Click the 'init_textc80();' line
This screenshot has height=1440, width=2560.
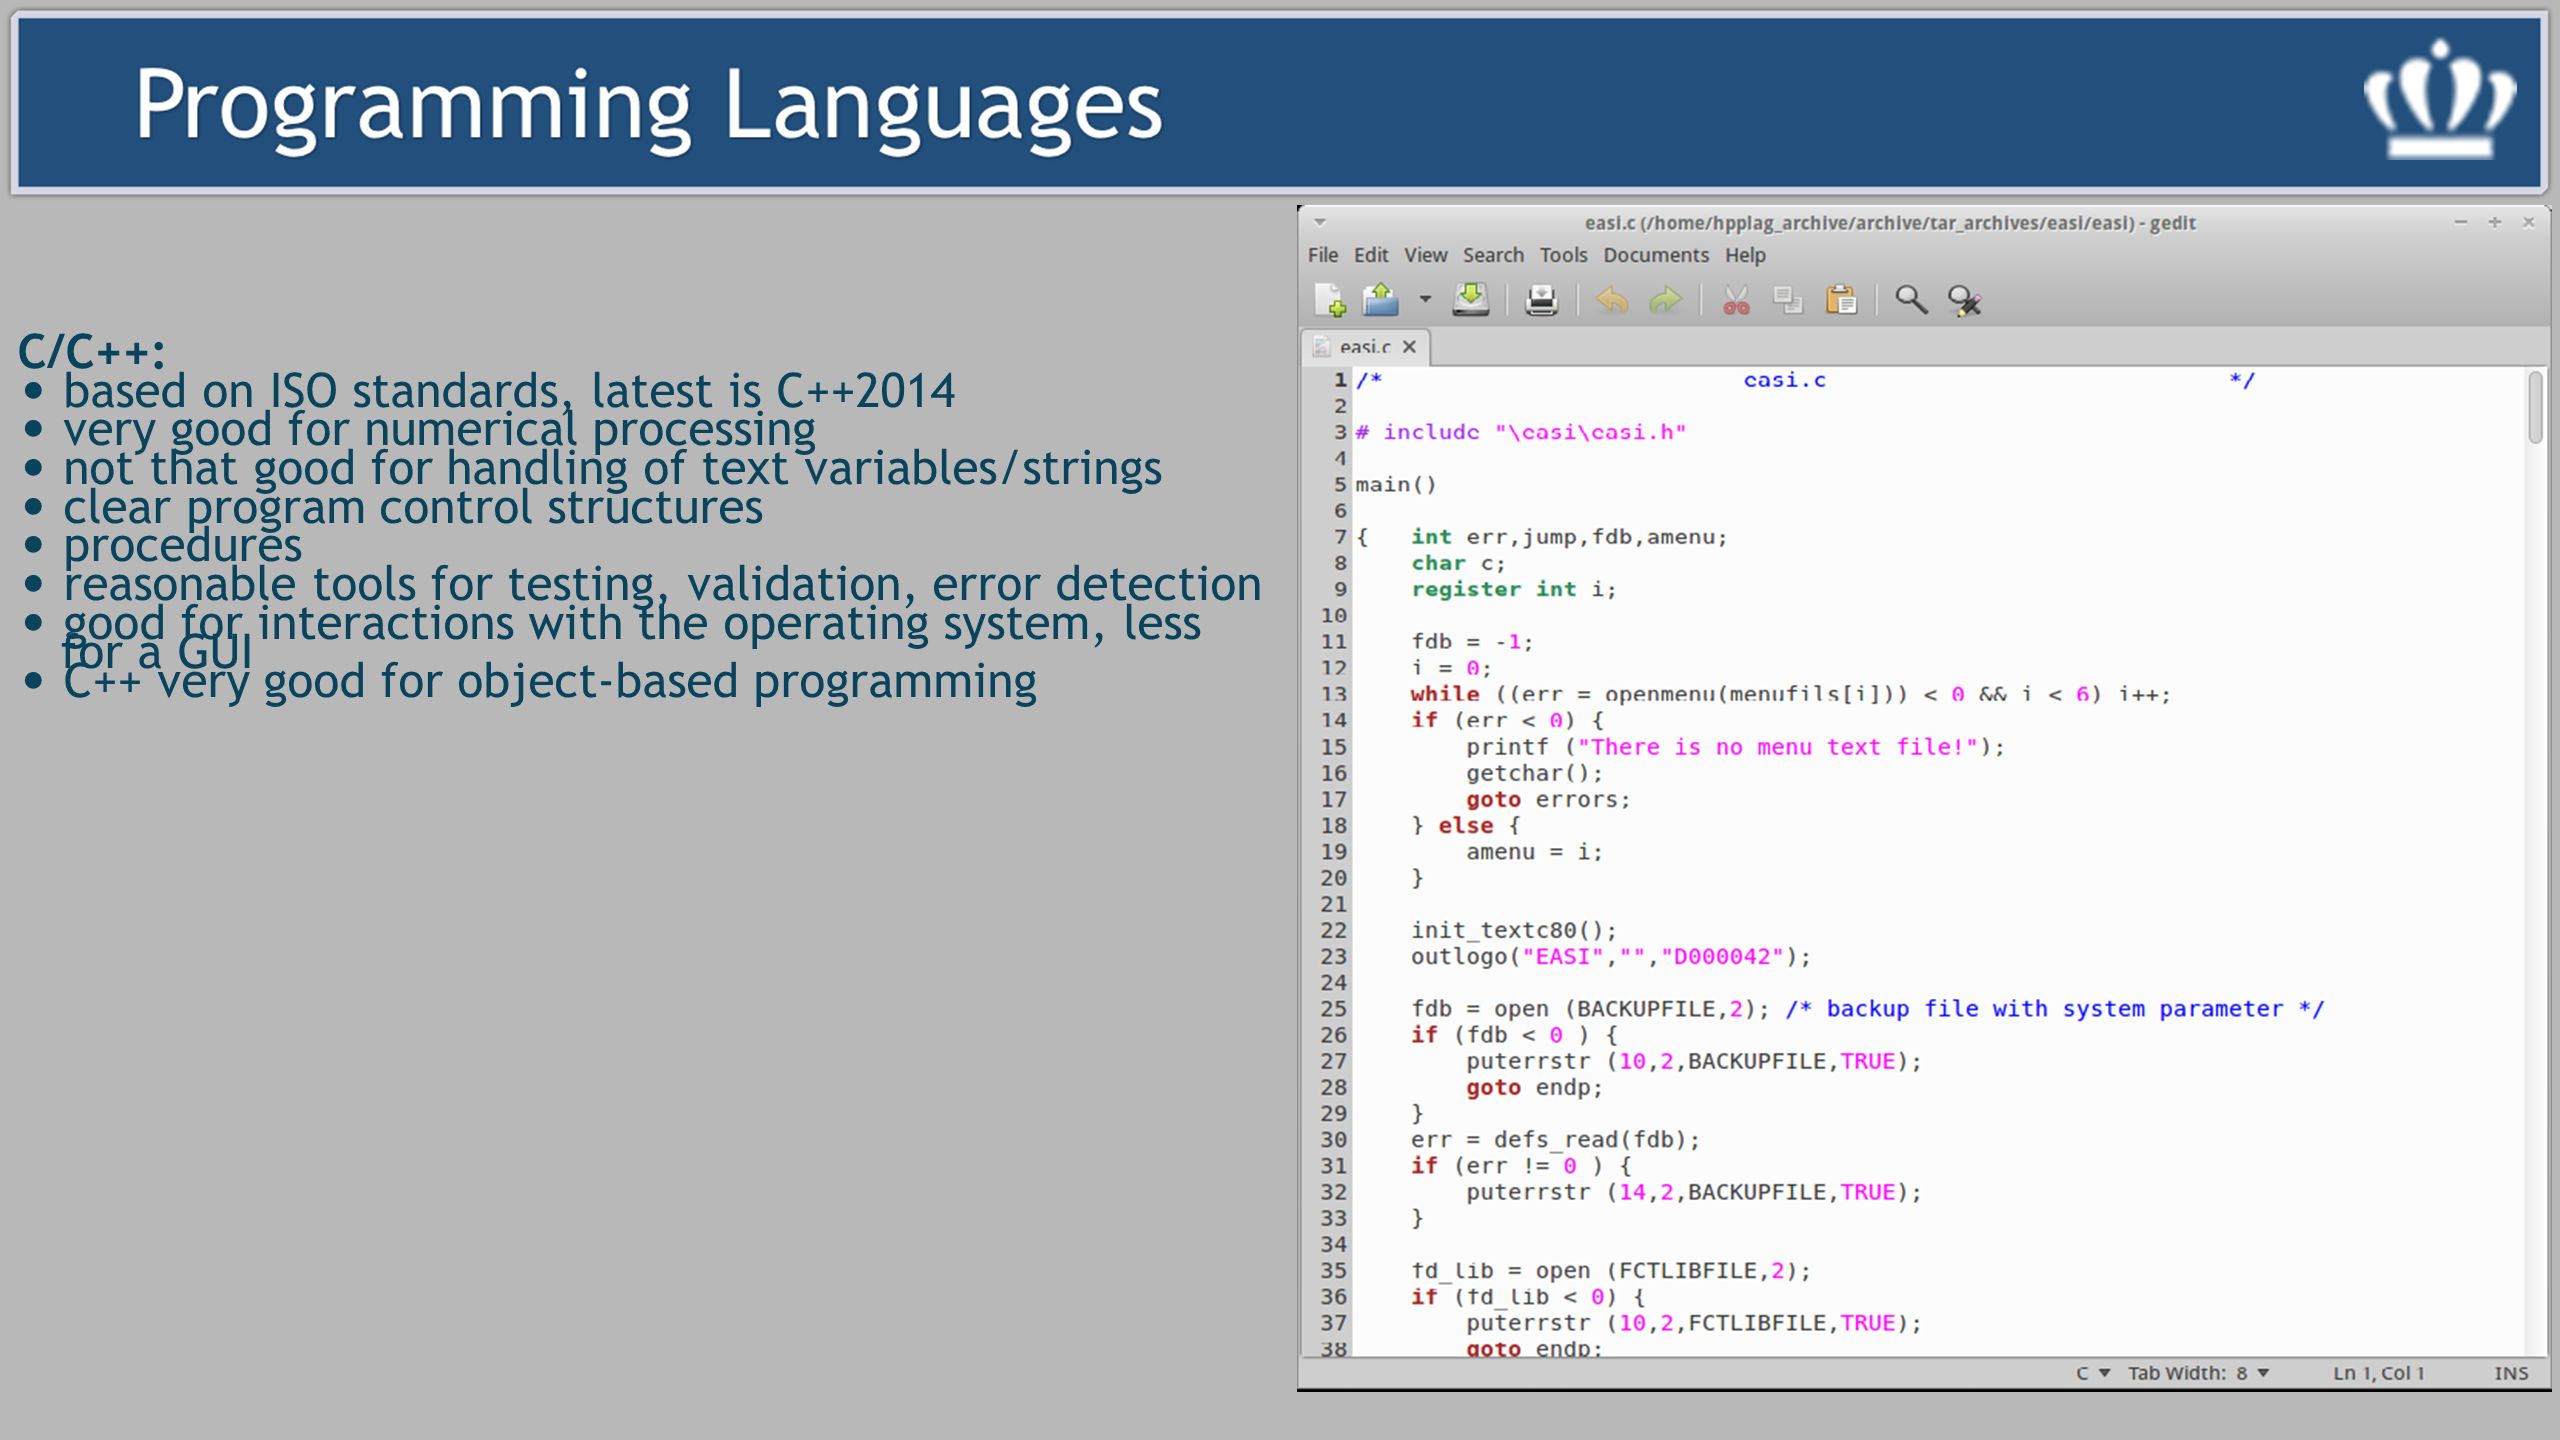pos(1513,930)
